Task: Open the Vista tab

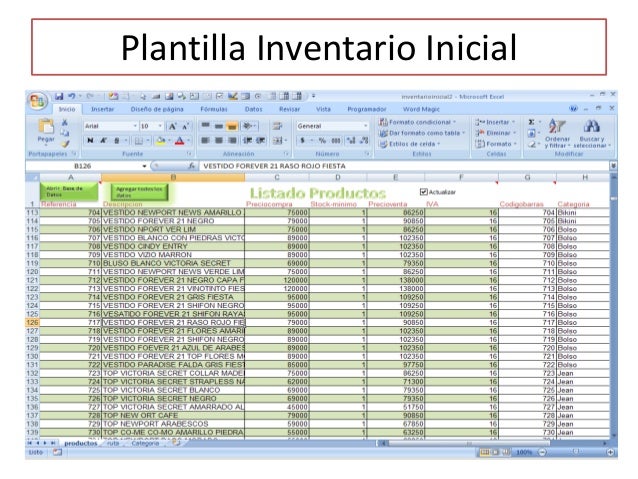Action: click(323, 109)
